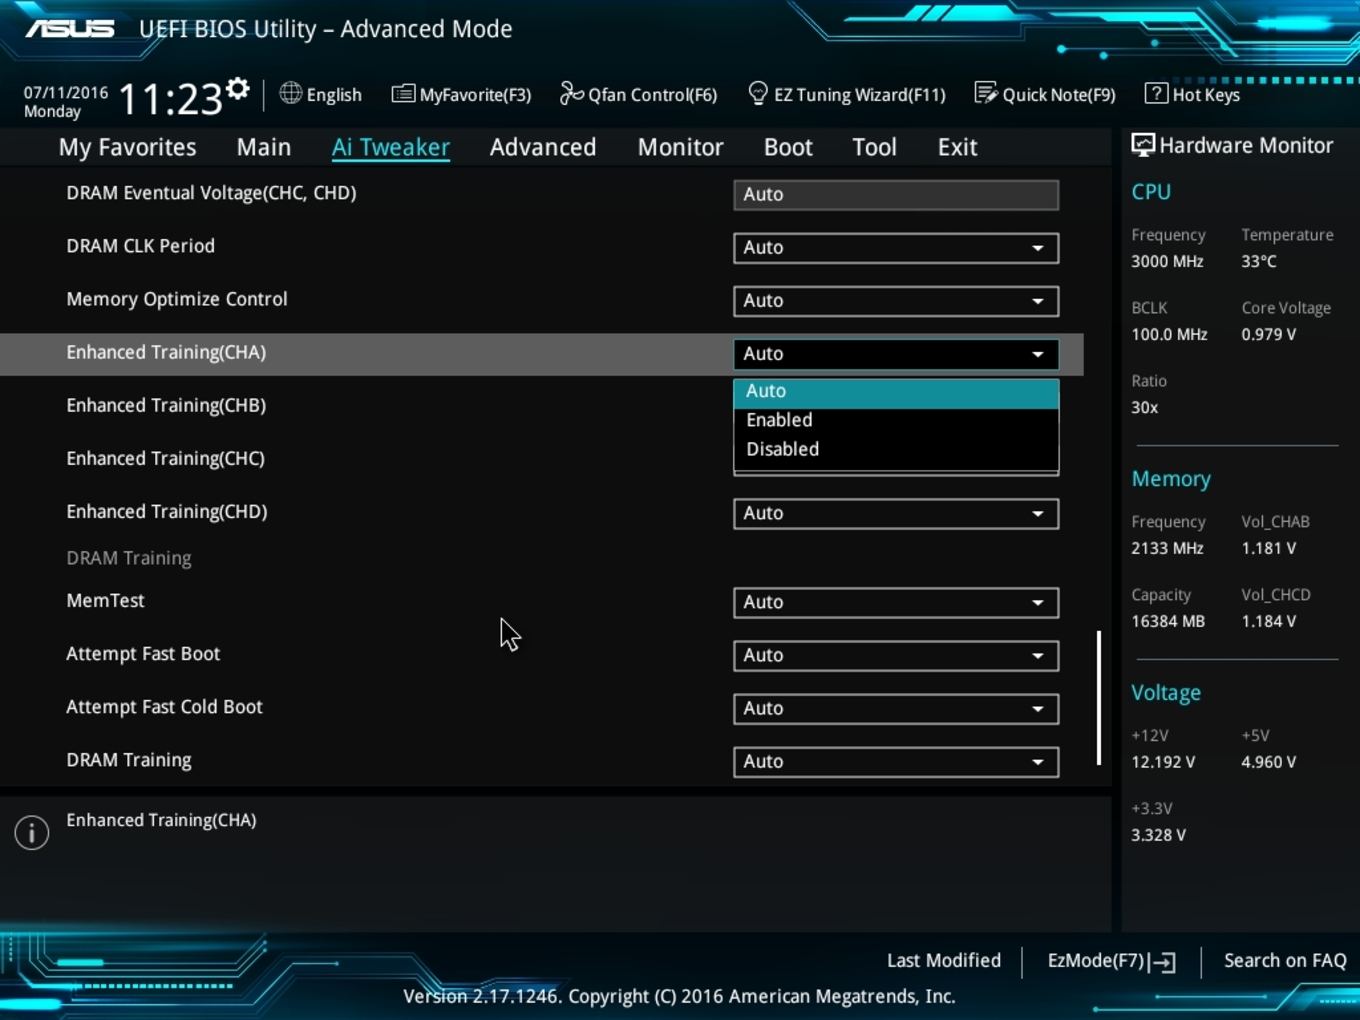Select the Enhanced Training(CHC) row label
The width and height of the screenshot is (1360, 1020).
coord(165,458)
